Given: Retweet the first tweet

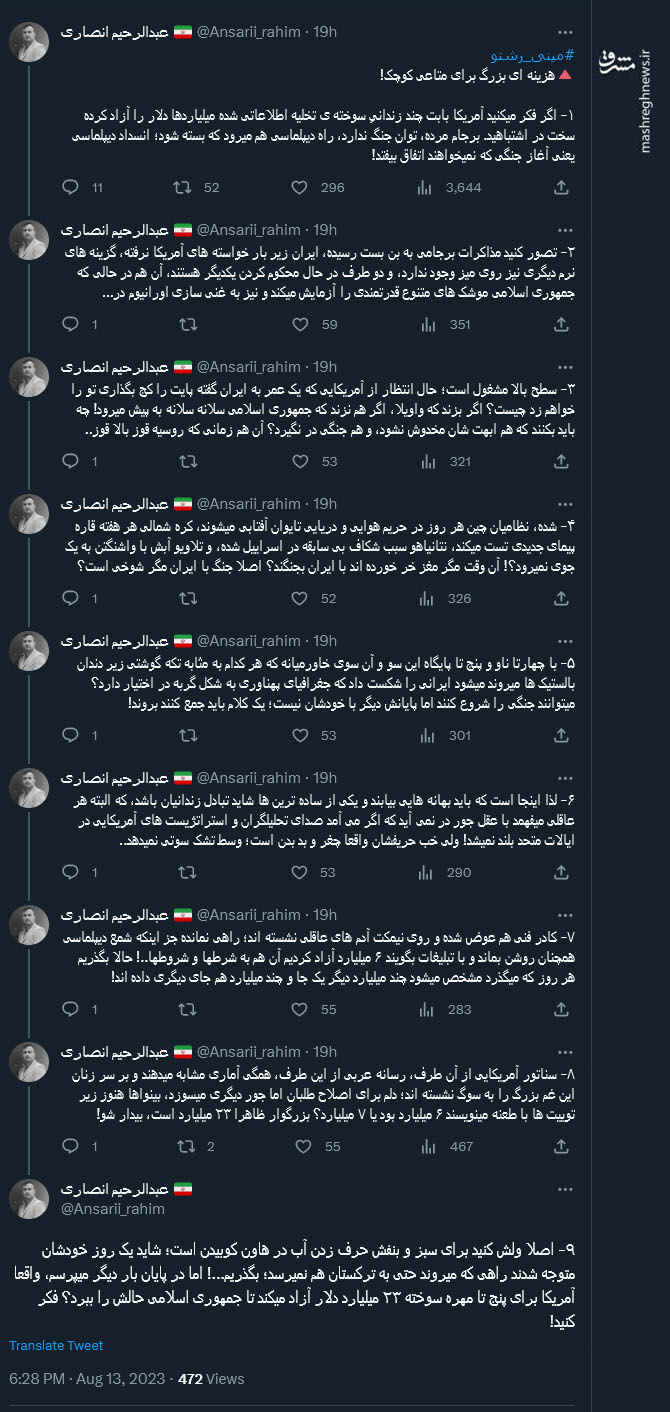Looking at the screenshot, I should click(183, 187).
